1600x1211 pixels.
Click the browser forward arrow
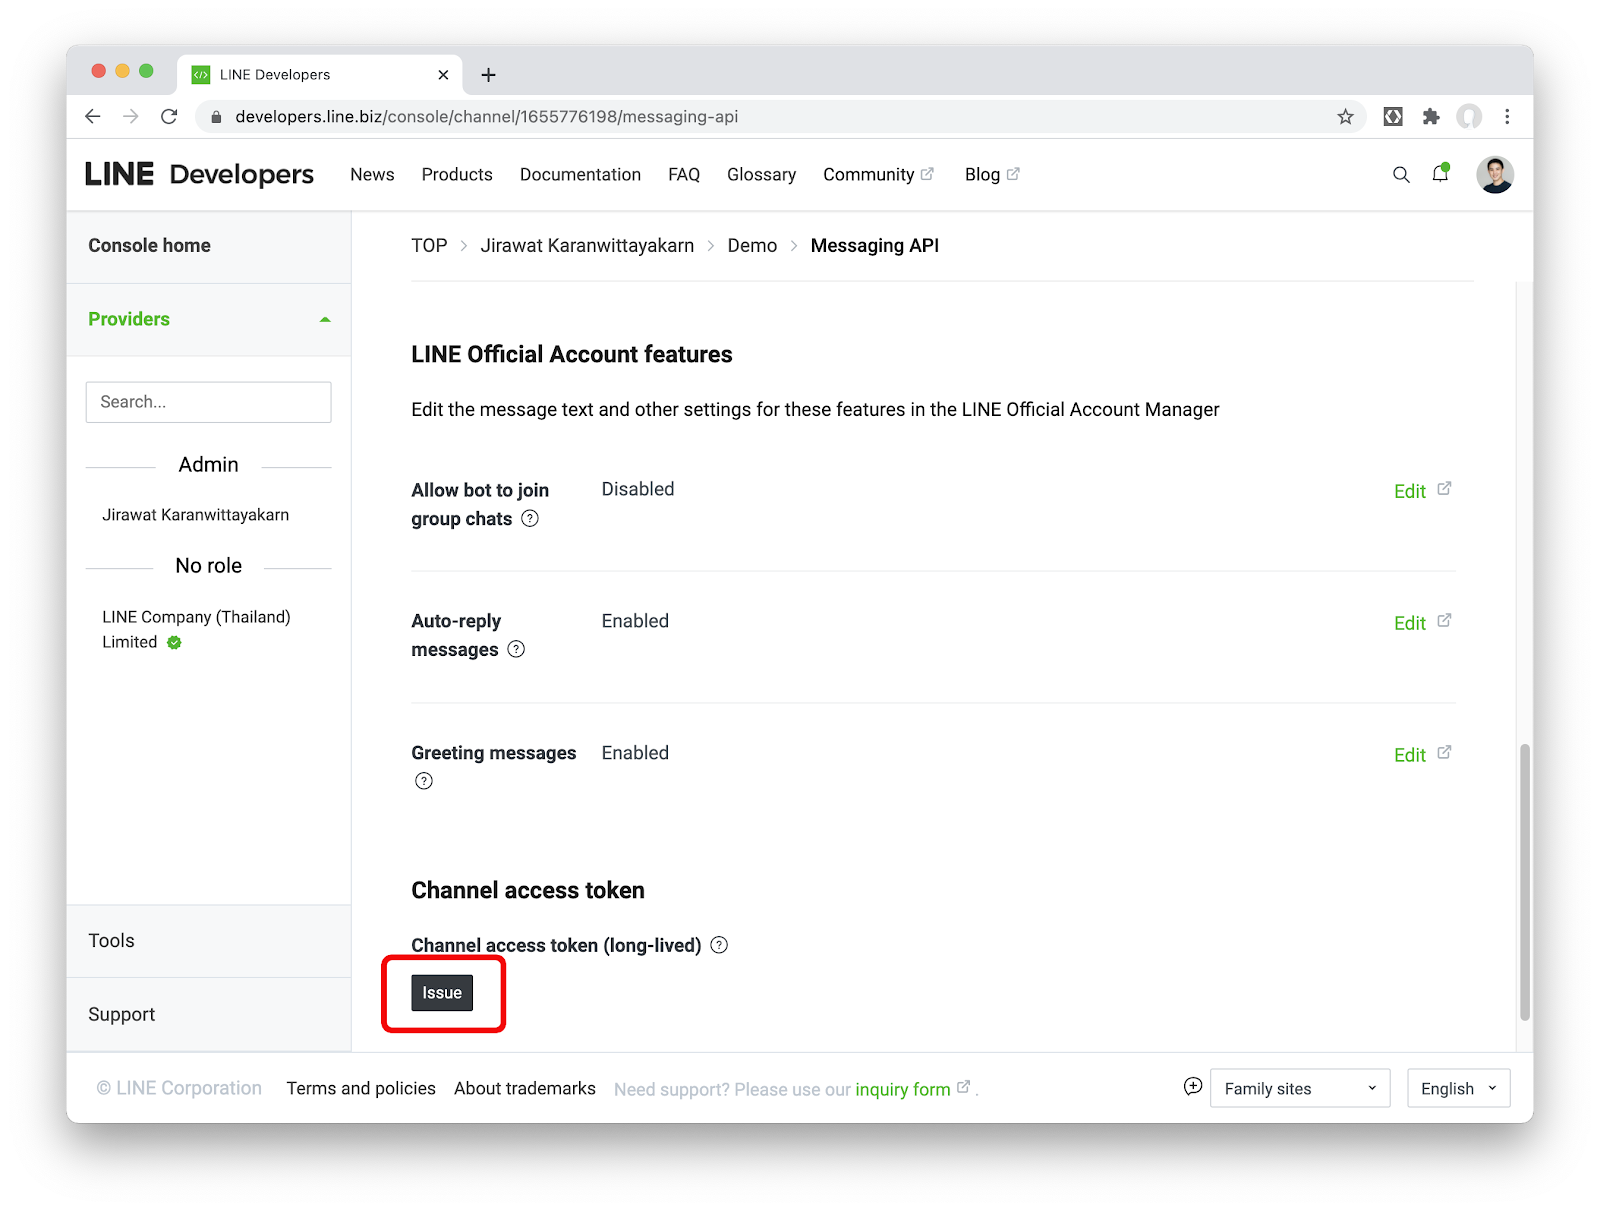(x=131, y=117)
